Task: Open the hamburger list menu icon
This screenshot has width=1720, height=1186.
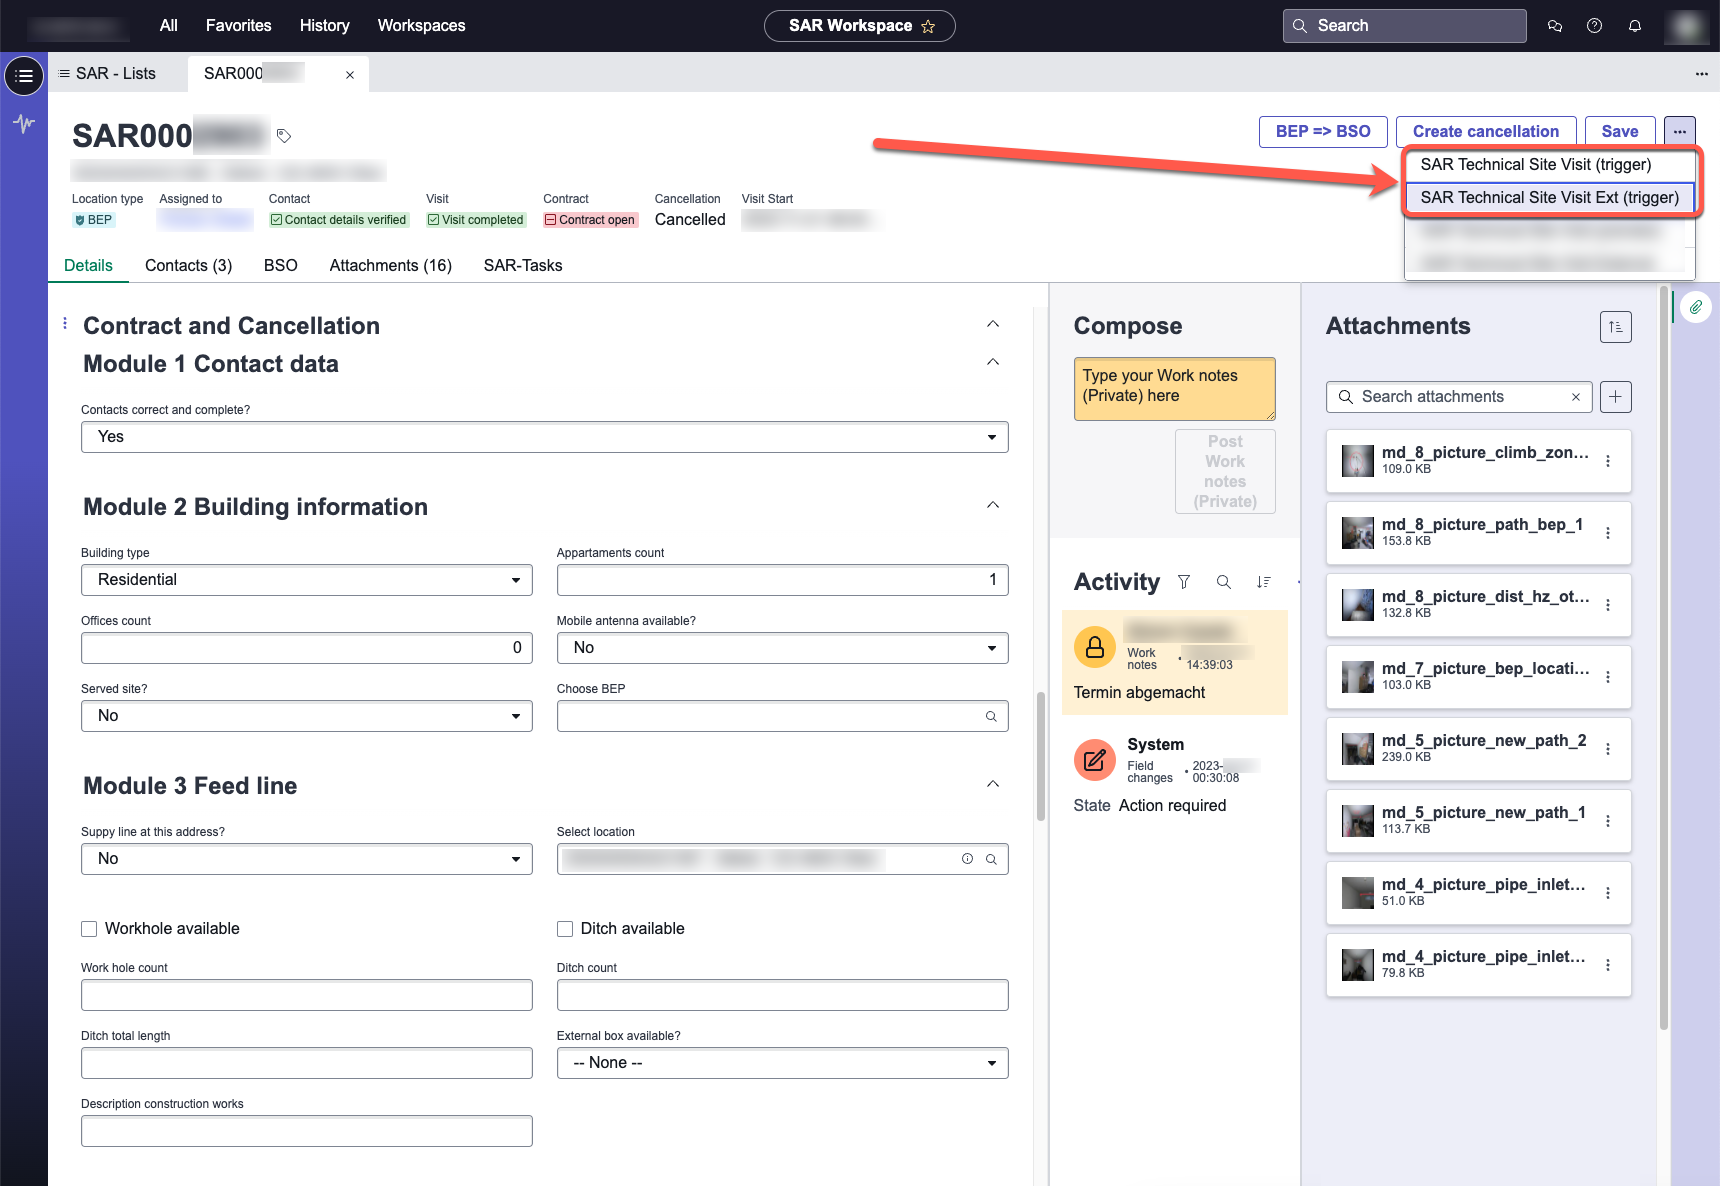Action: 24,76
